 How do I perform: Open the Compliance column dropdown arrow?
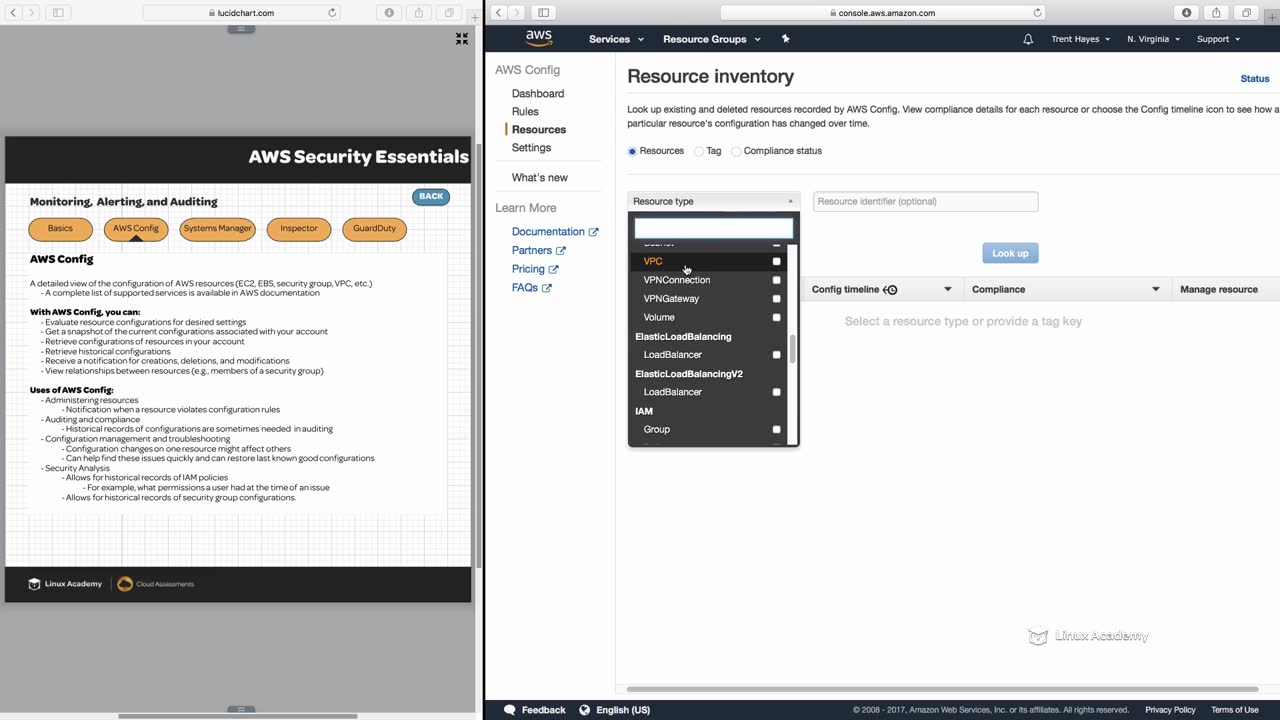pyautogui.click(x=1156, y=290)
